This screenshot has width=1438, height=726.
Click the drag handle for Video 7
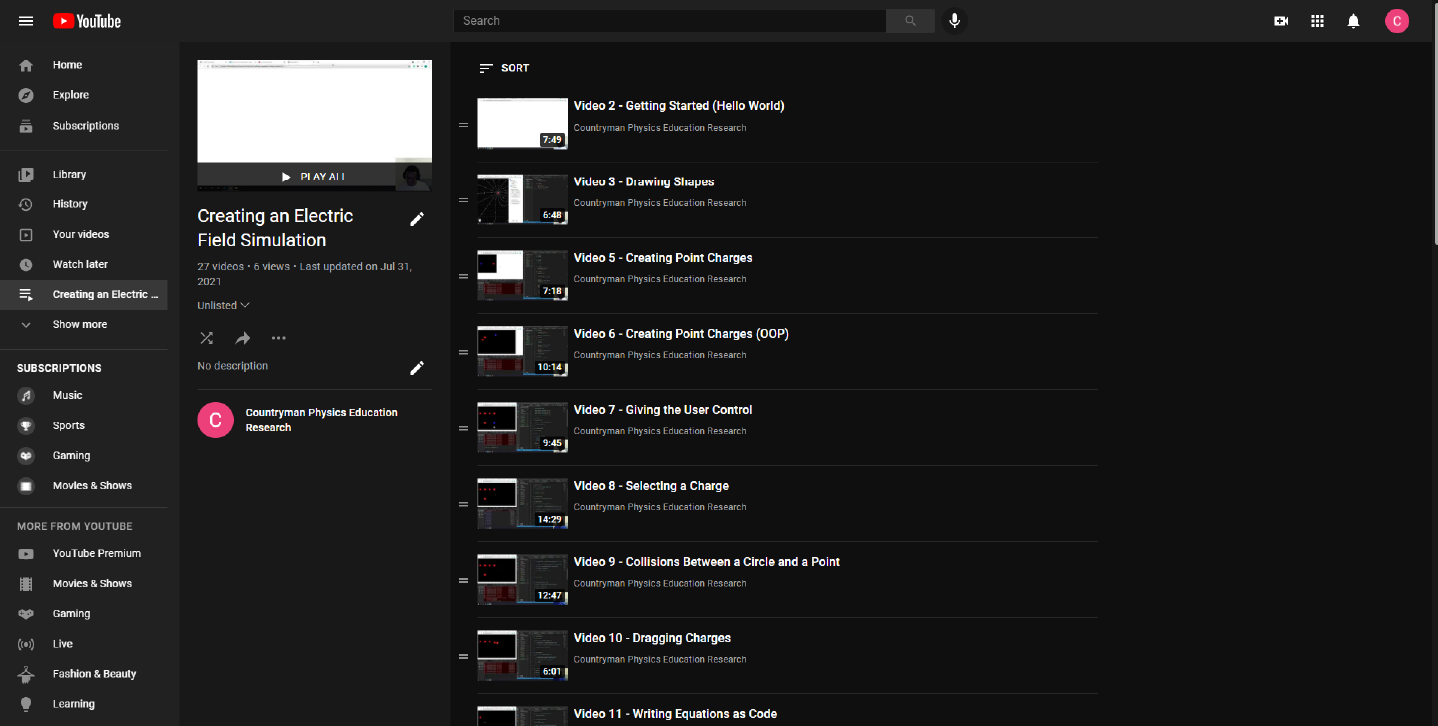[x=463, y=428]
